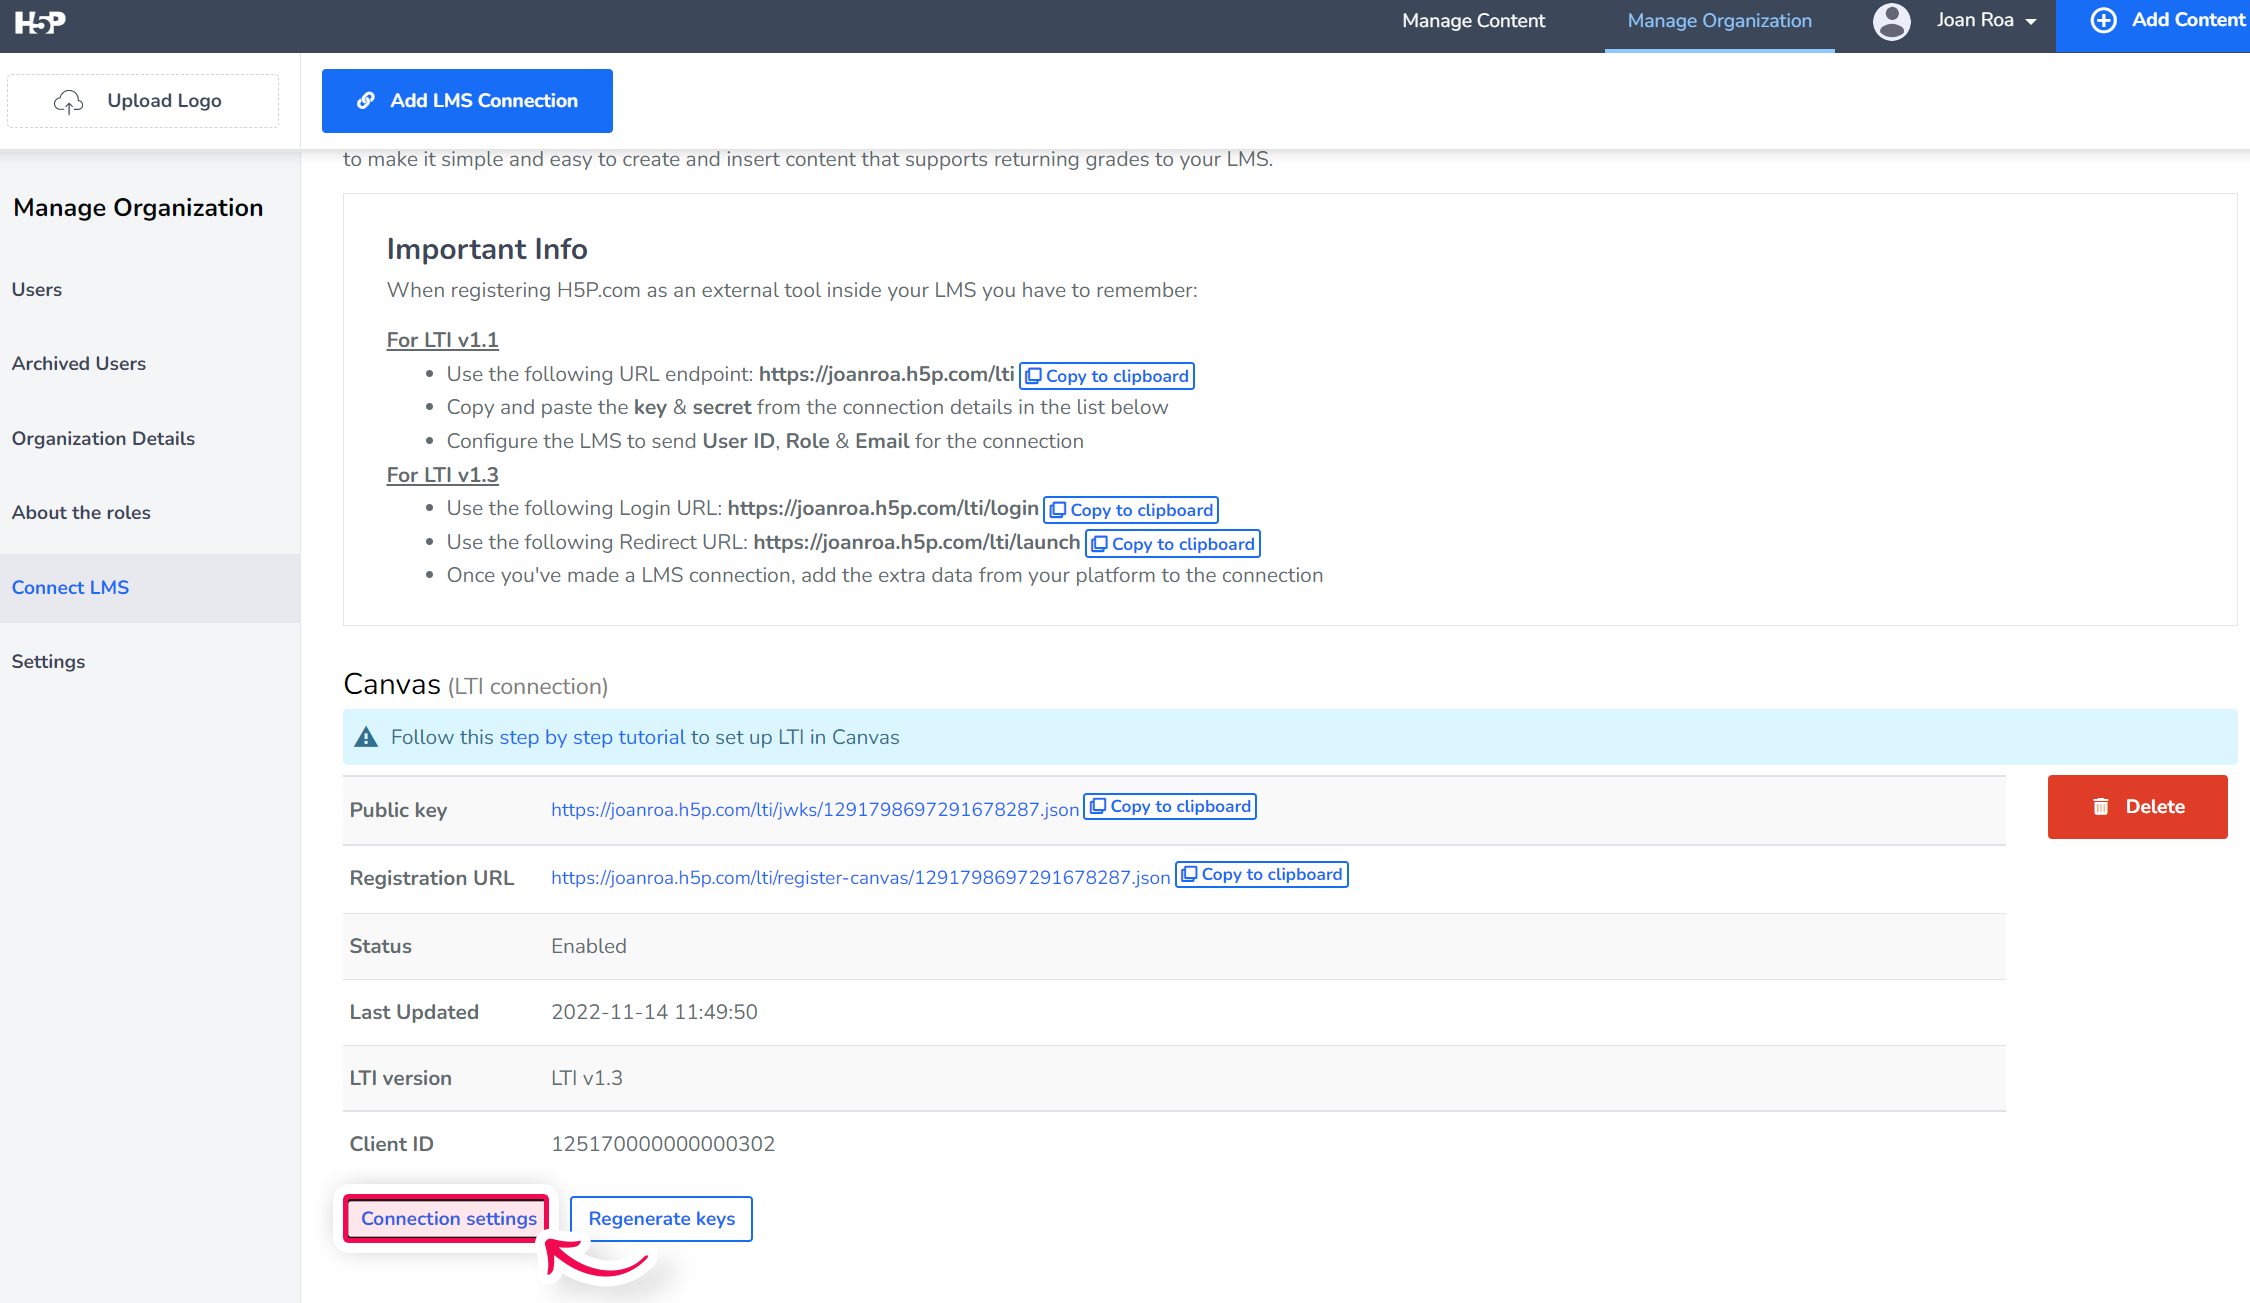Click the LTI version value LTI v1.3
This screenshot has height=1303, width=2250.
pos(587,1078)
